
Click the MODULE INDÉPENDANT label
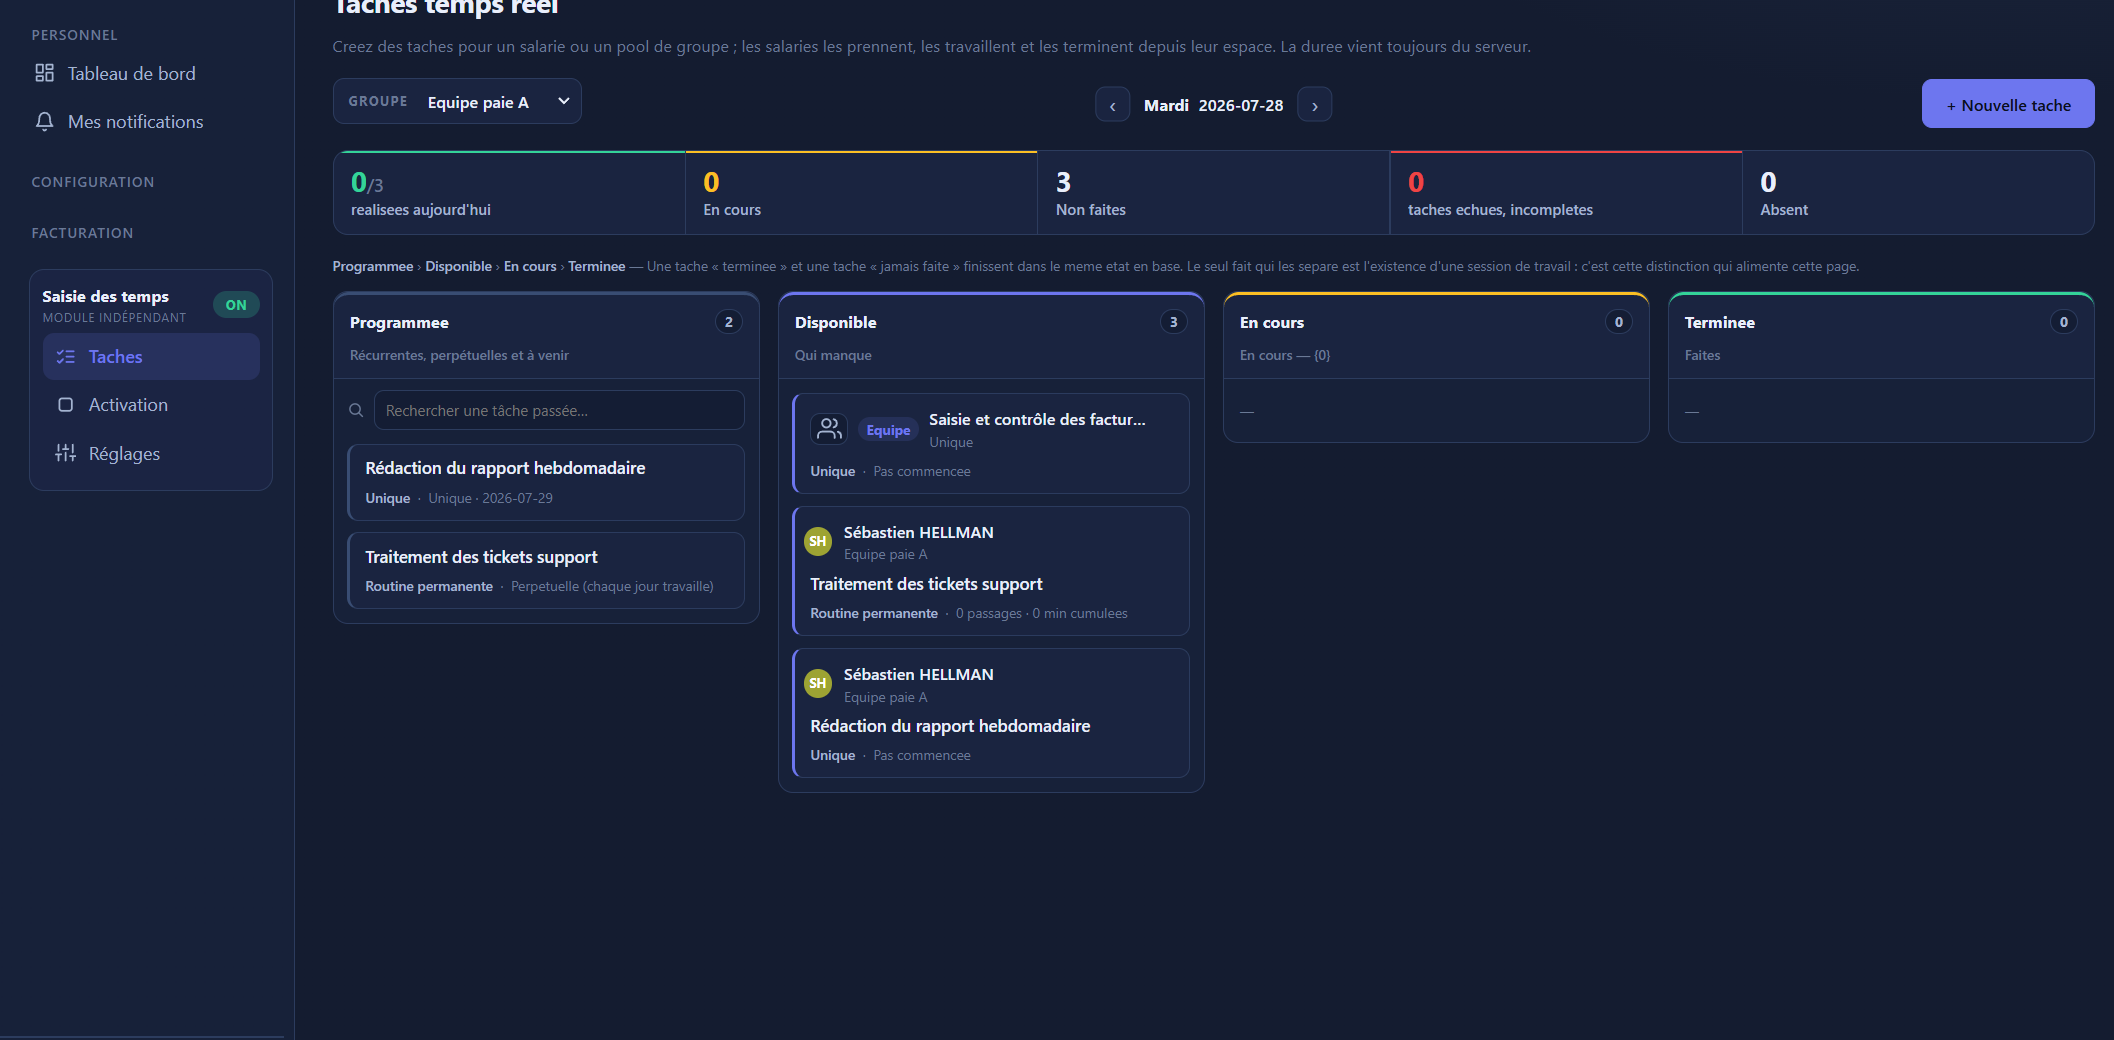(114, 318)
